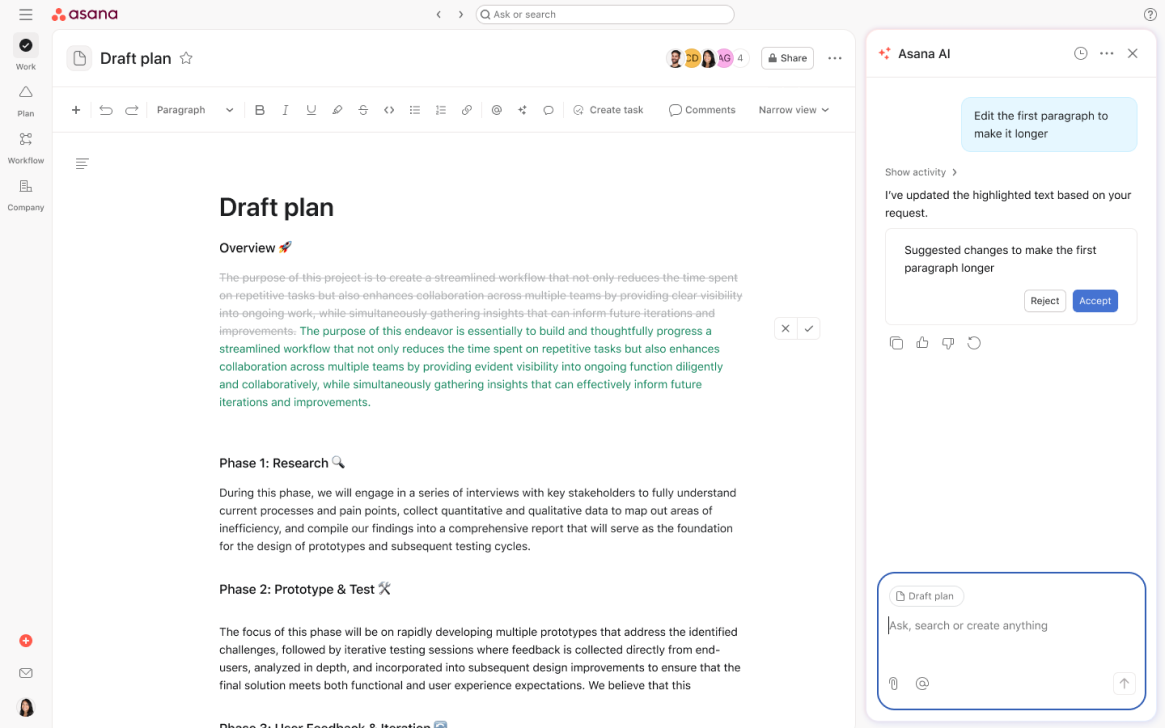Open document more options menu
The height and width of the screenshot is (728, 1165).
834,58
